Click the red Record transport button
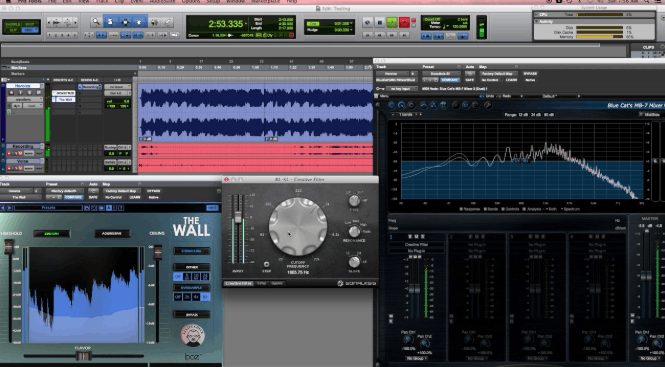The image size is (665, 367). tap(404, 22)
